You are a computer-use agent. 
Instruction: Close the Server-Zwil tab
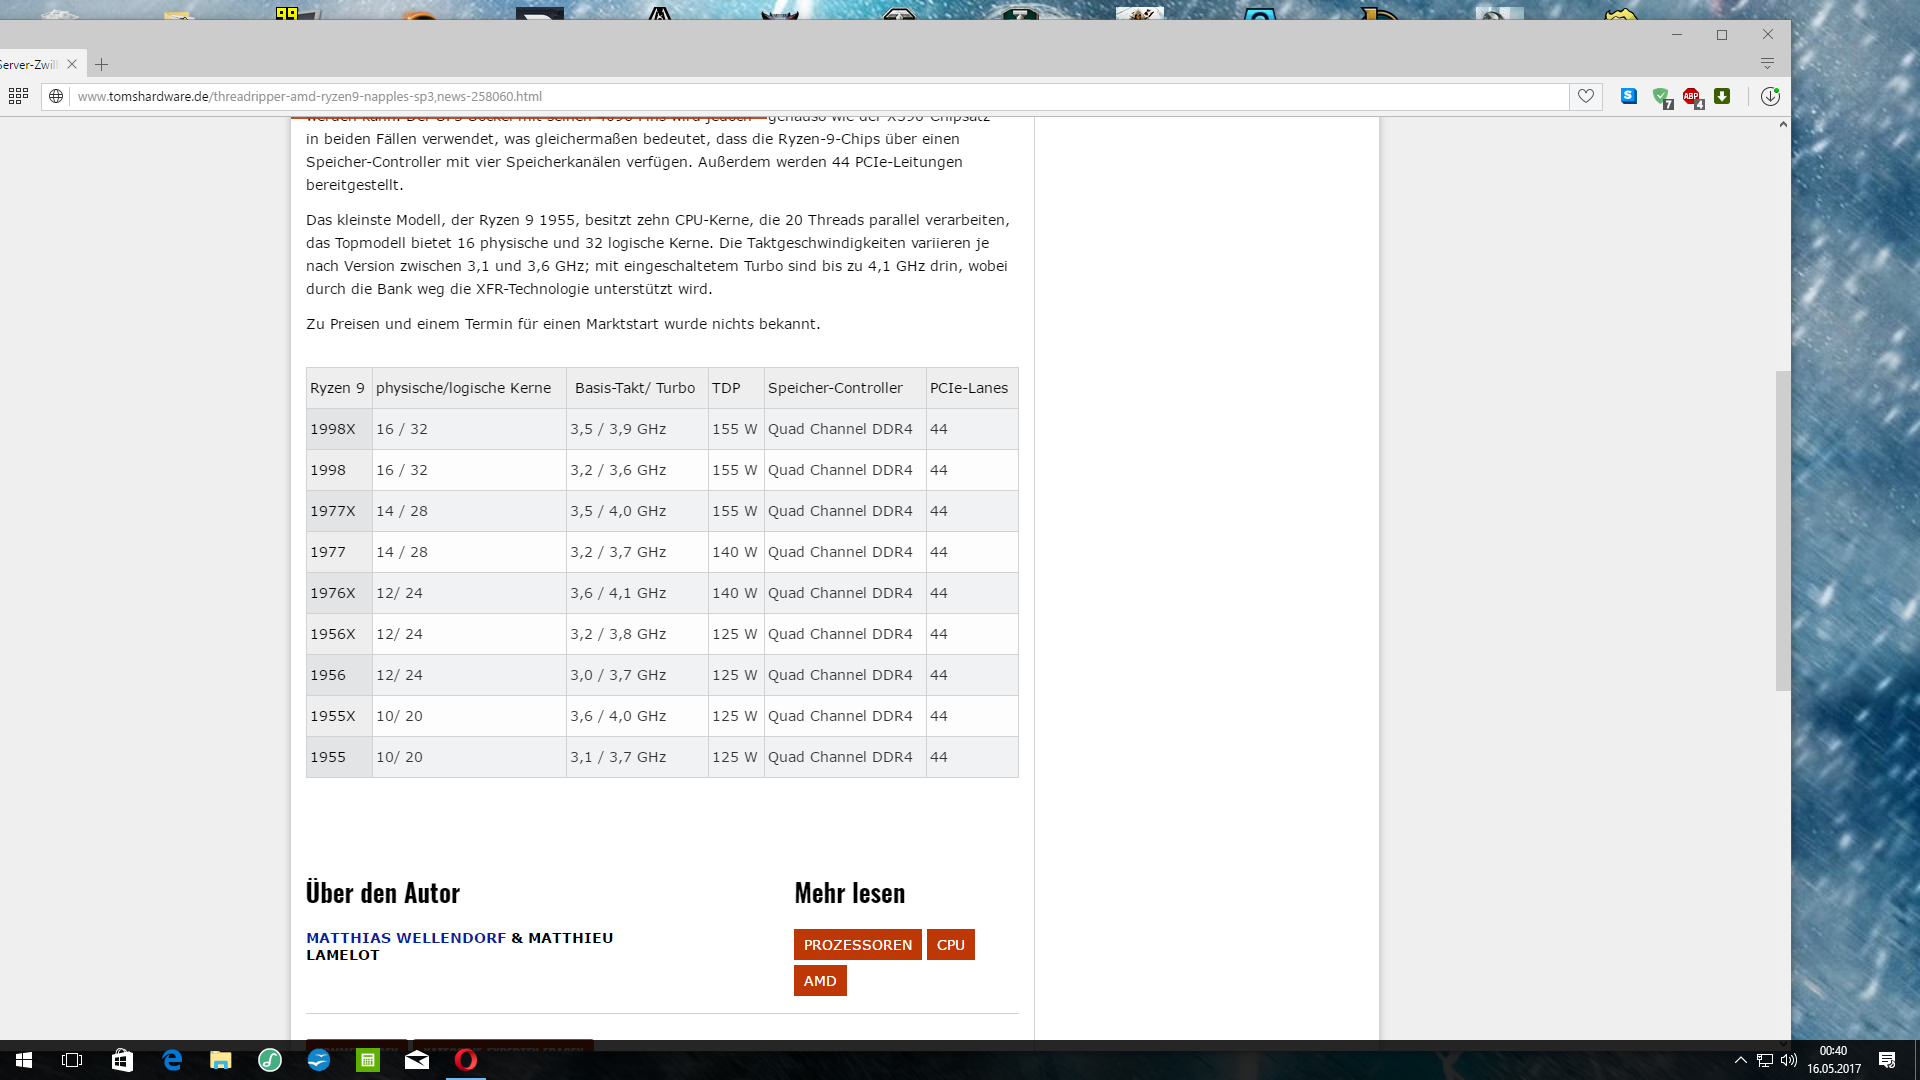click(72, 64)
